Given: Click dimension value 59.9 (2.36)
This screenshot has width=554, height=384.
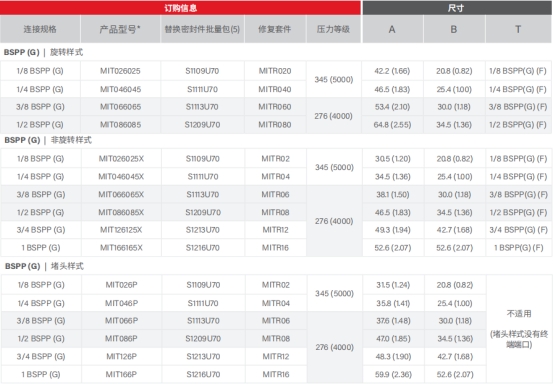Looking at the screenshot, I should tap(393, 374).
